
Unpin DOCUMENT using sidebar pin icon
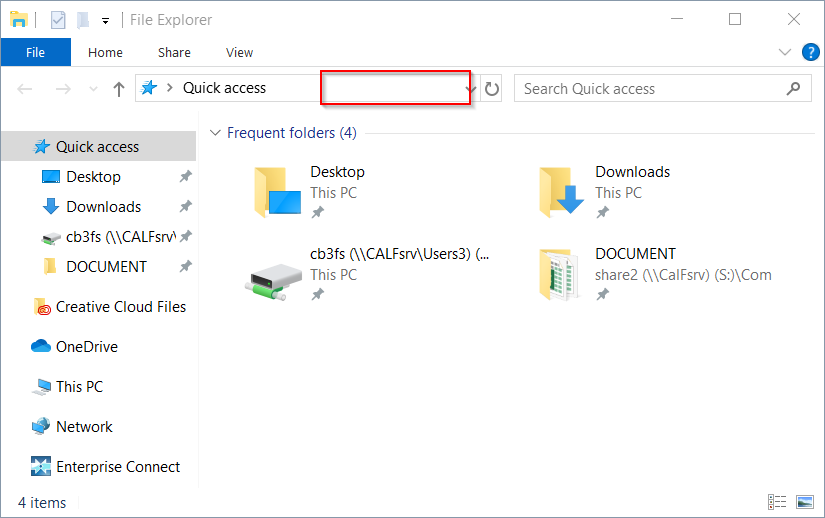(185, 267)
